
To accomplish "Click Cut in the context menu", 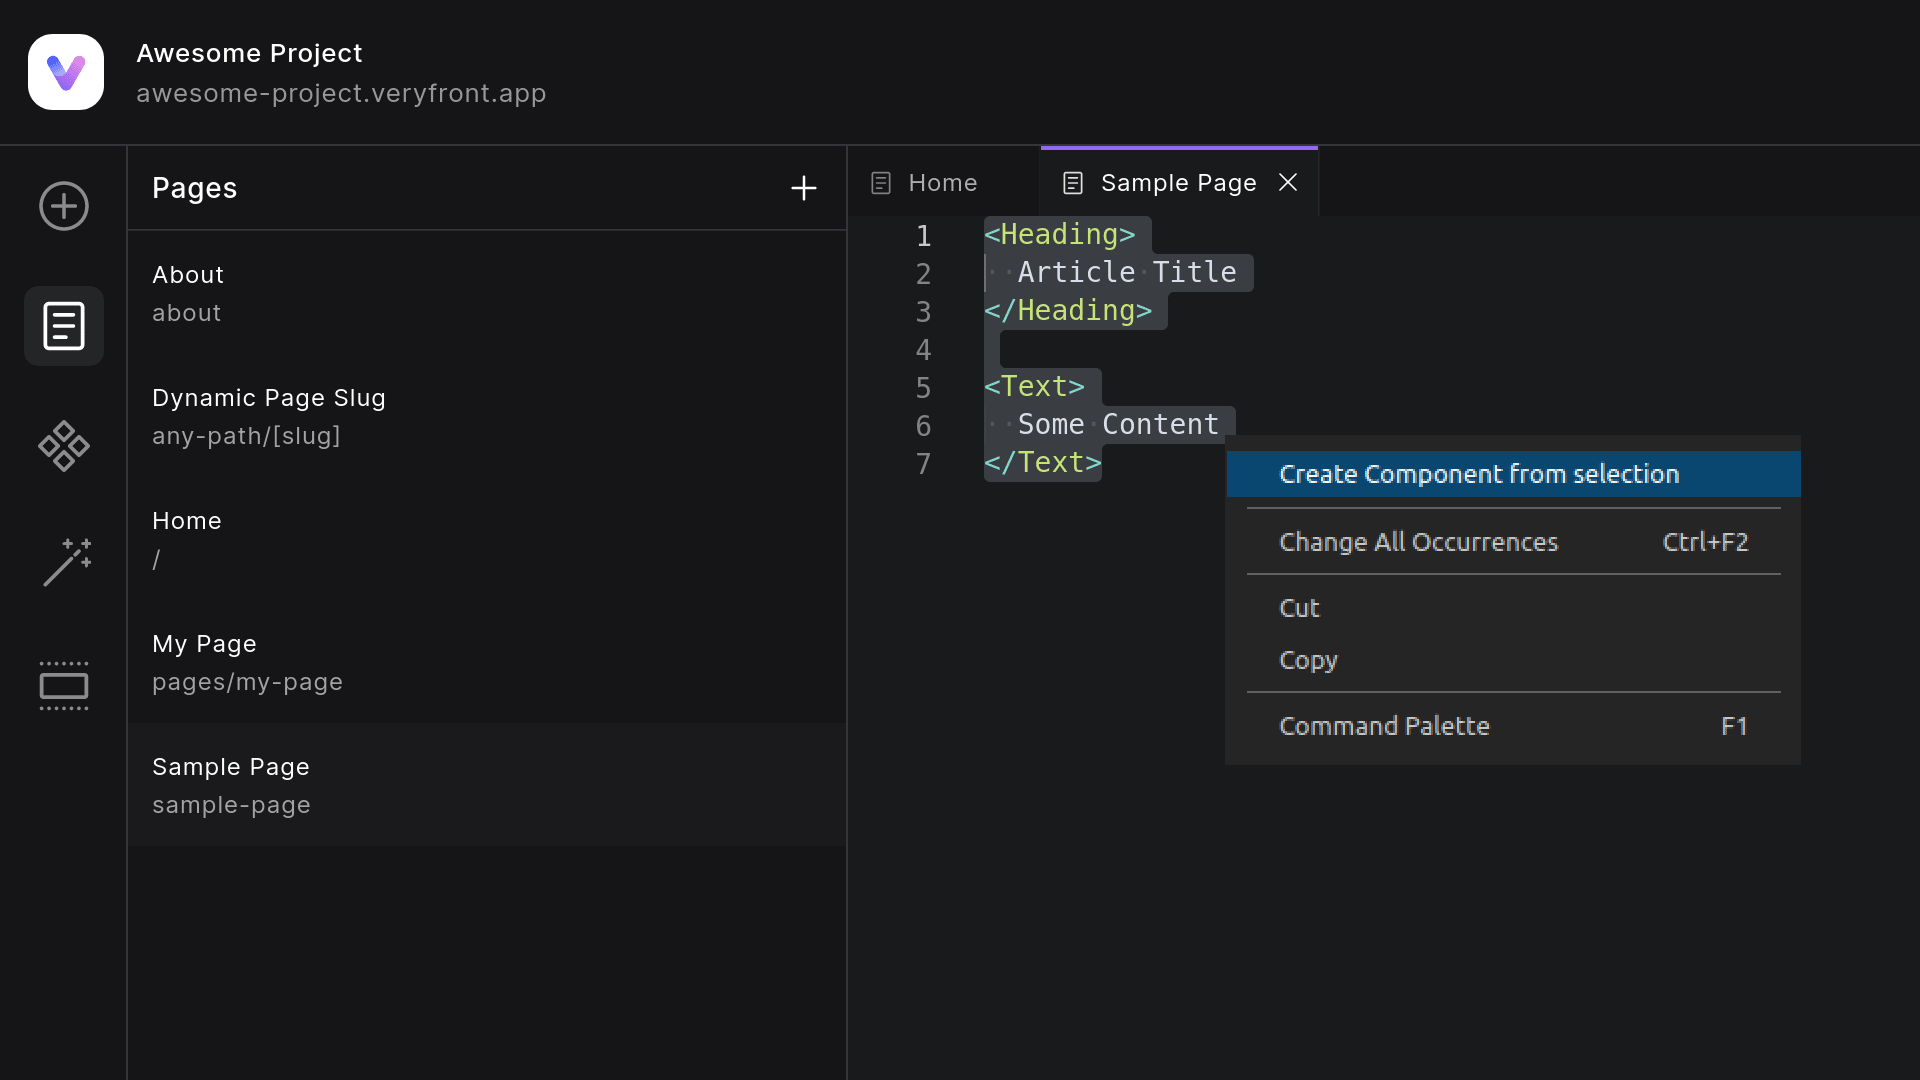I will (x=1298, y=607).
